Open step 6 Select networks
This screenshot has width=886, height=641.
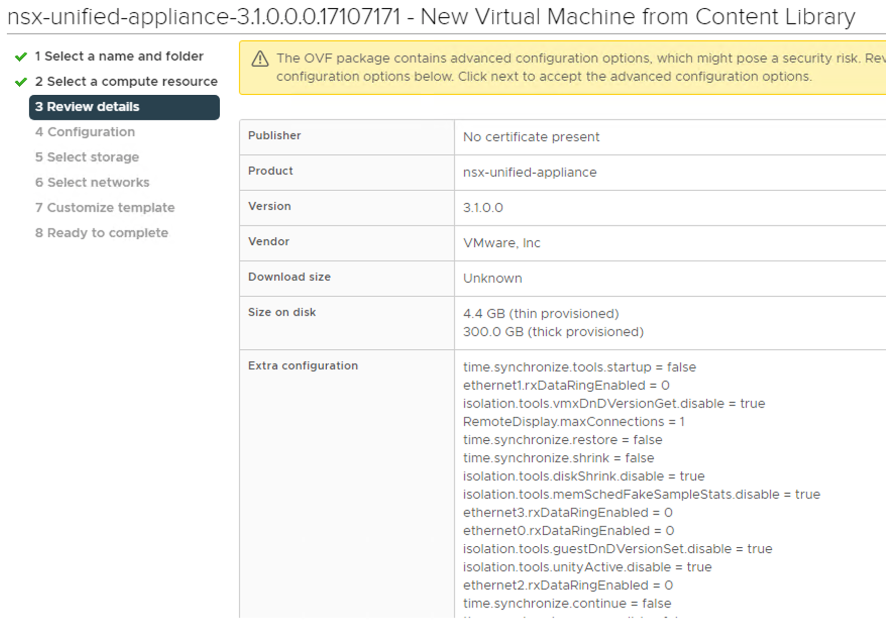tap(92, 183)
